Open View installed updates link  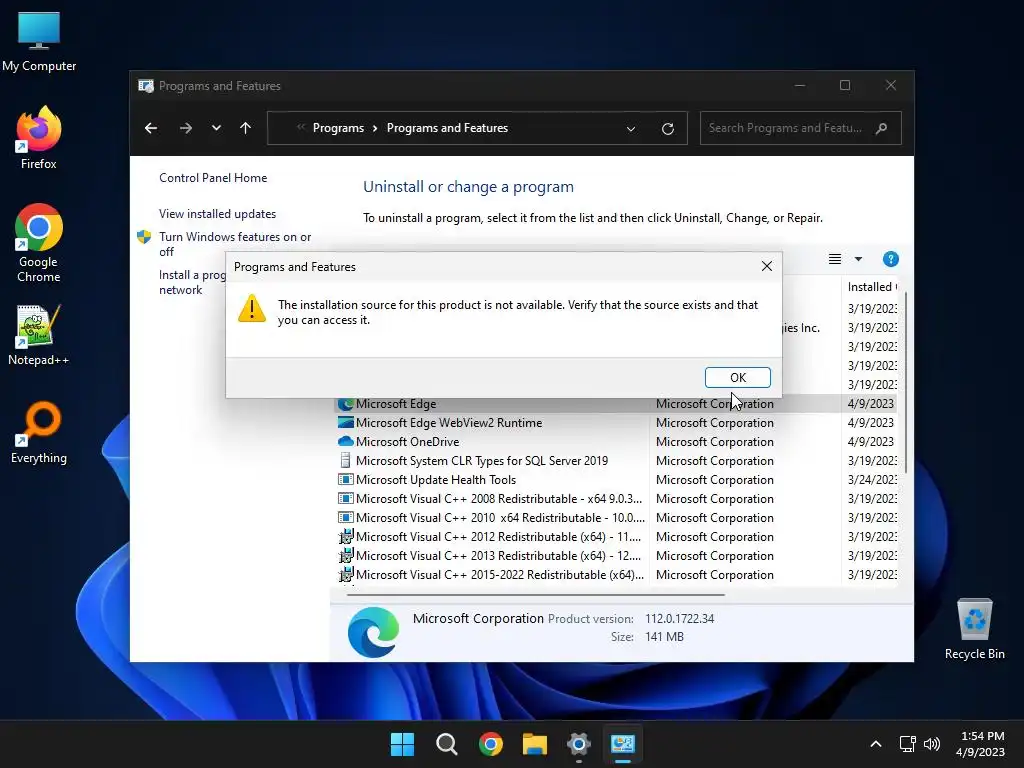217,214
